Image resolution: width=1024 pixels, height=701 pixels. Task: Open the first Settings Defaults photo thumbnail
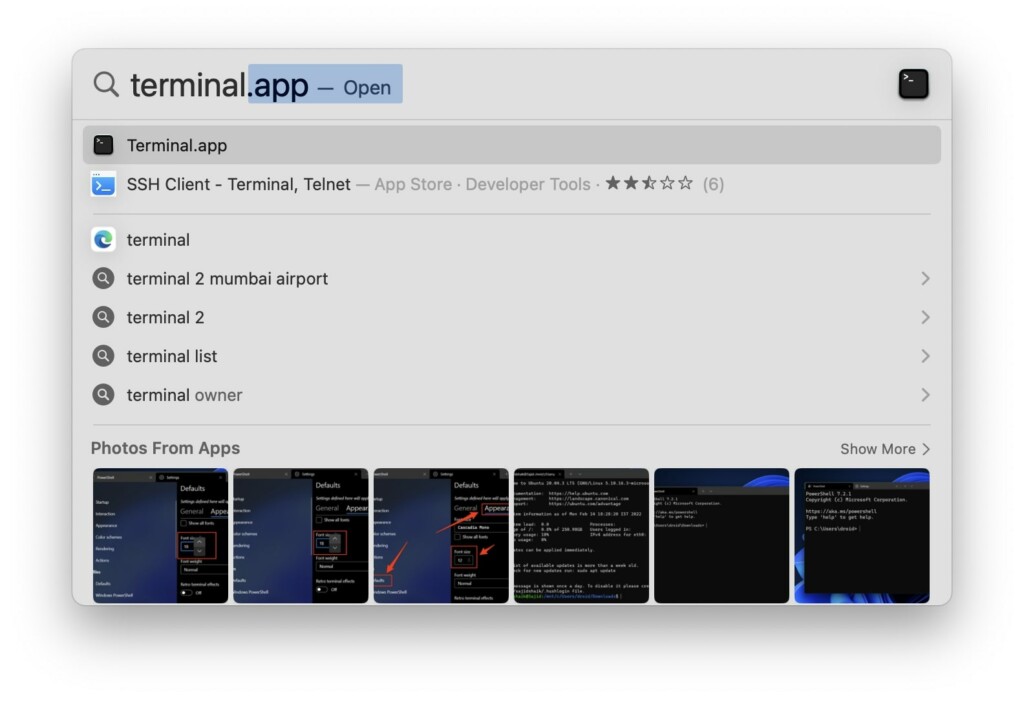click(160, 536)
